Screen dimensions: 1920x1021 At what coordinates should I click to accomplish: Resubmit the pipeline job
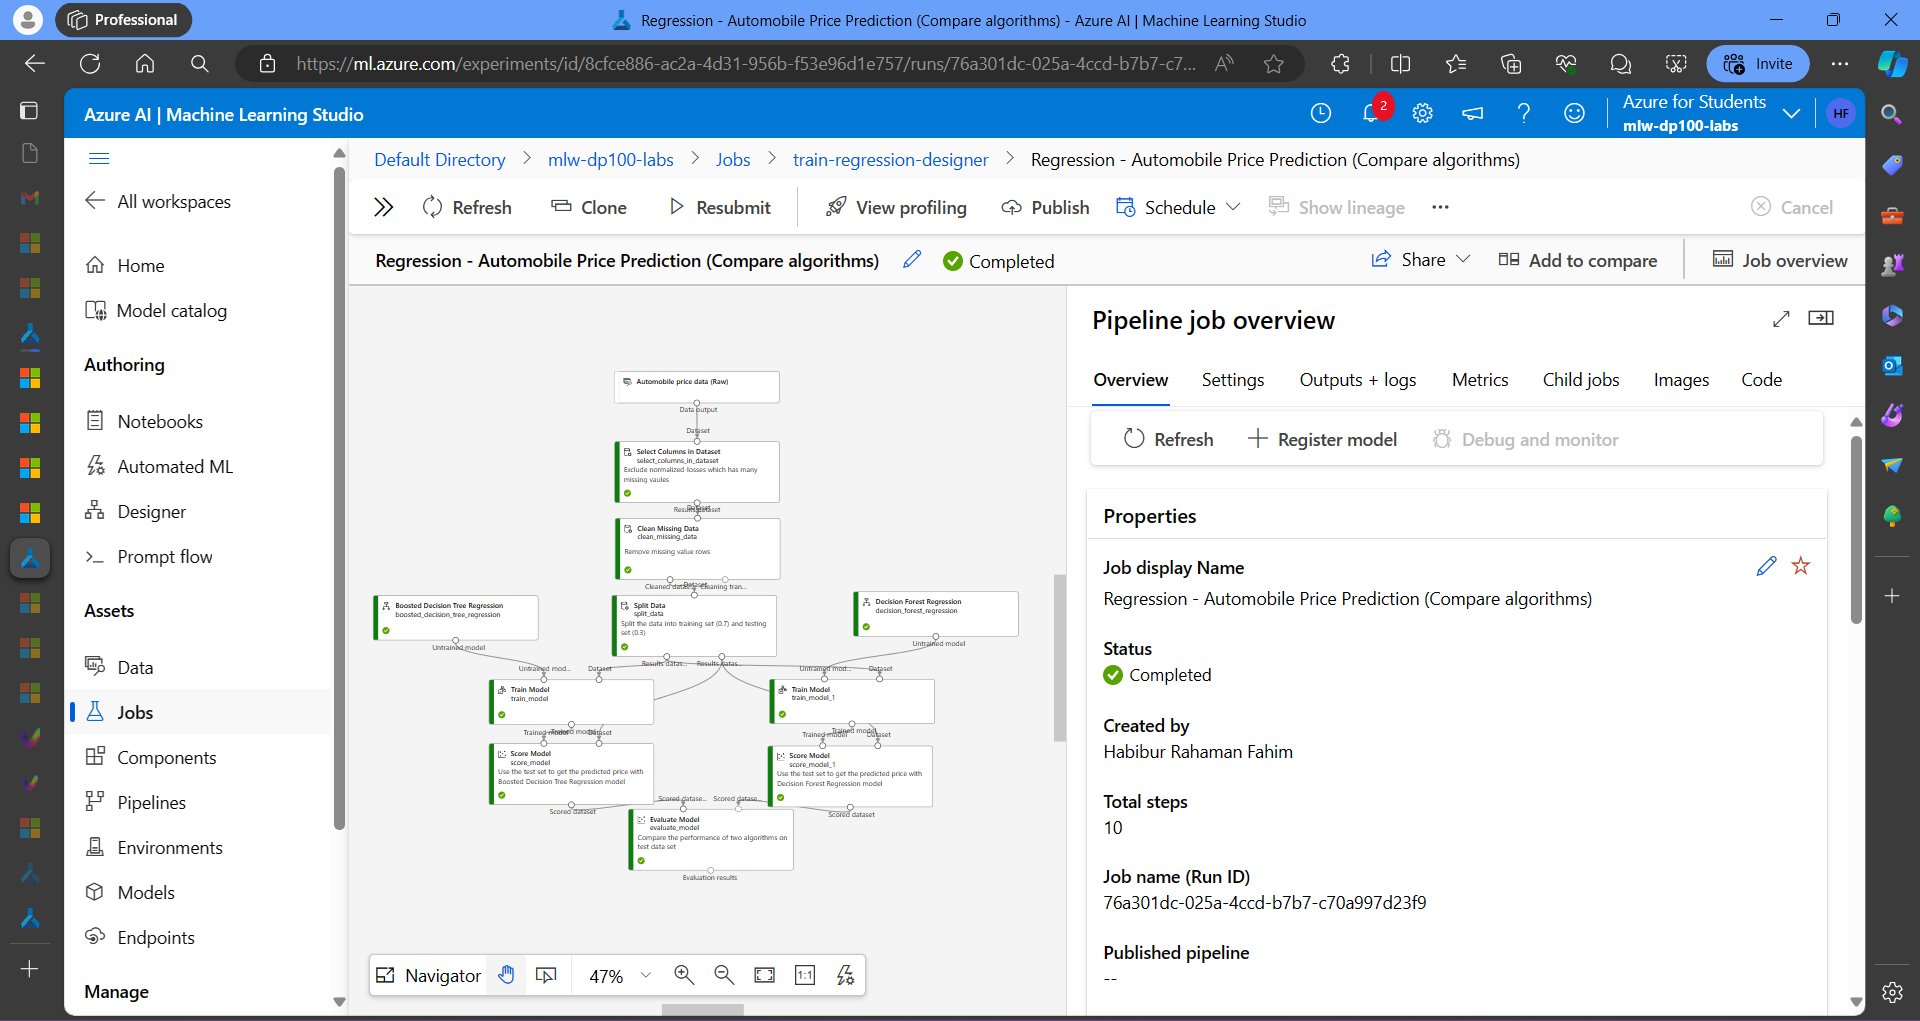pos(720,207)
